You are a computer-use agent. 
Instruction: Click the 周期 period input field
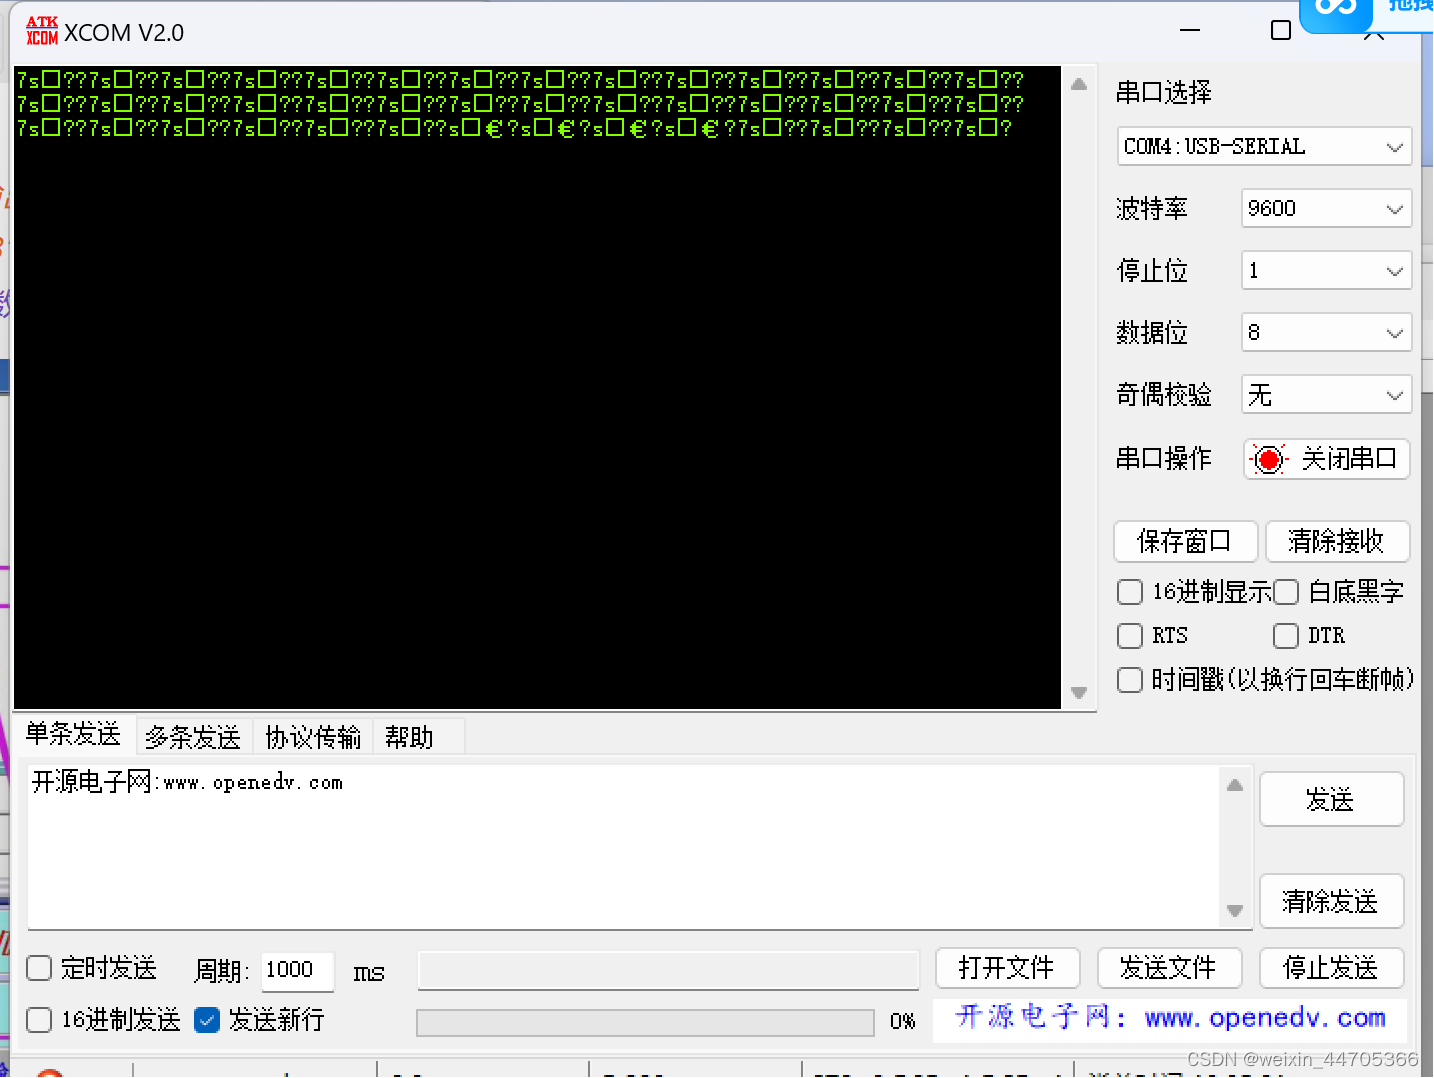point(297,970)
